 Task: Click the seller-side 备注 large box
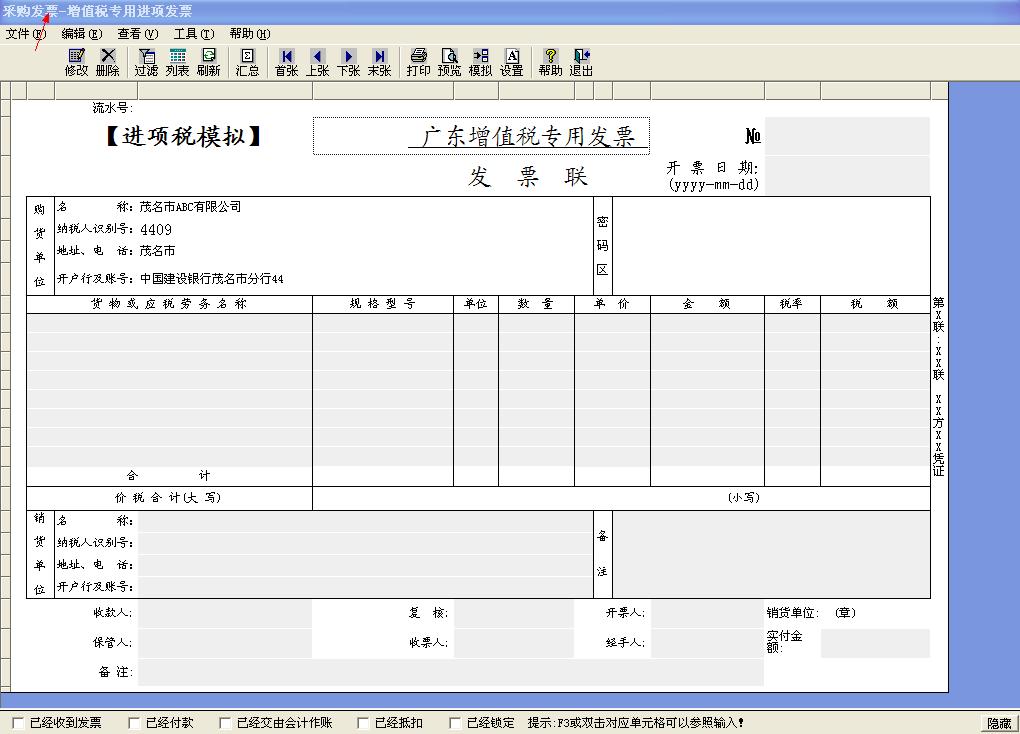tap(772, 554)
